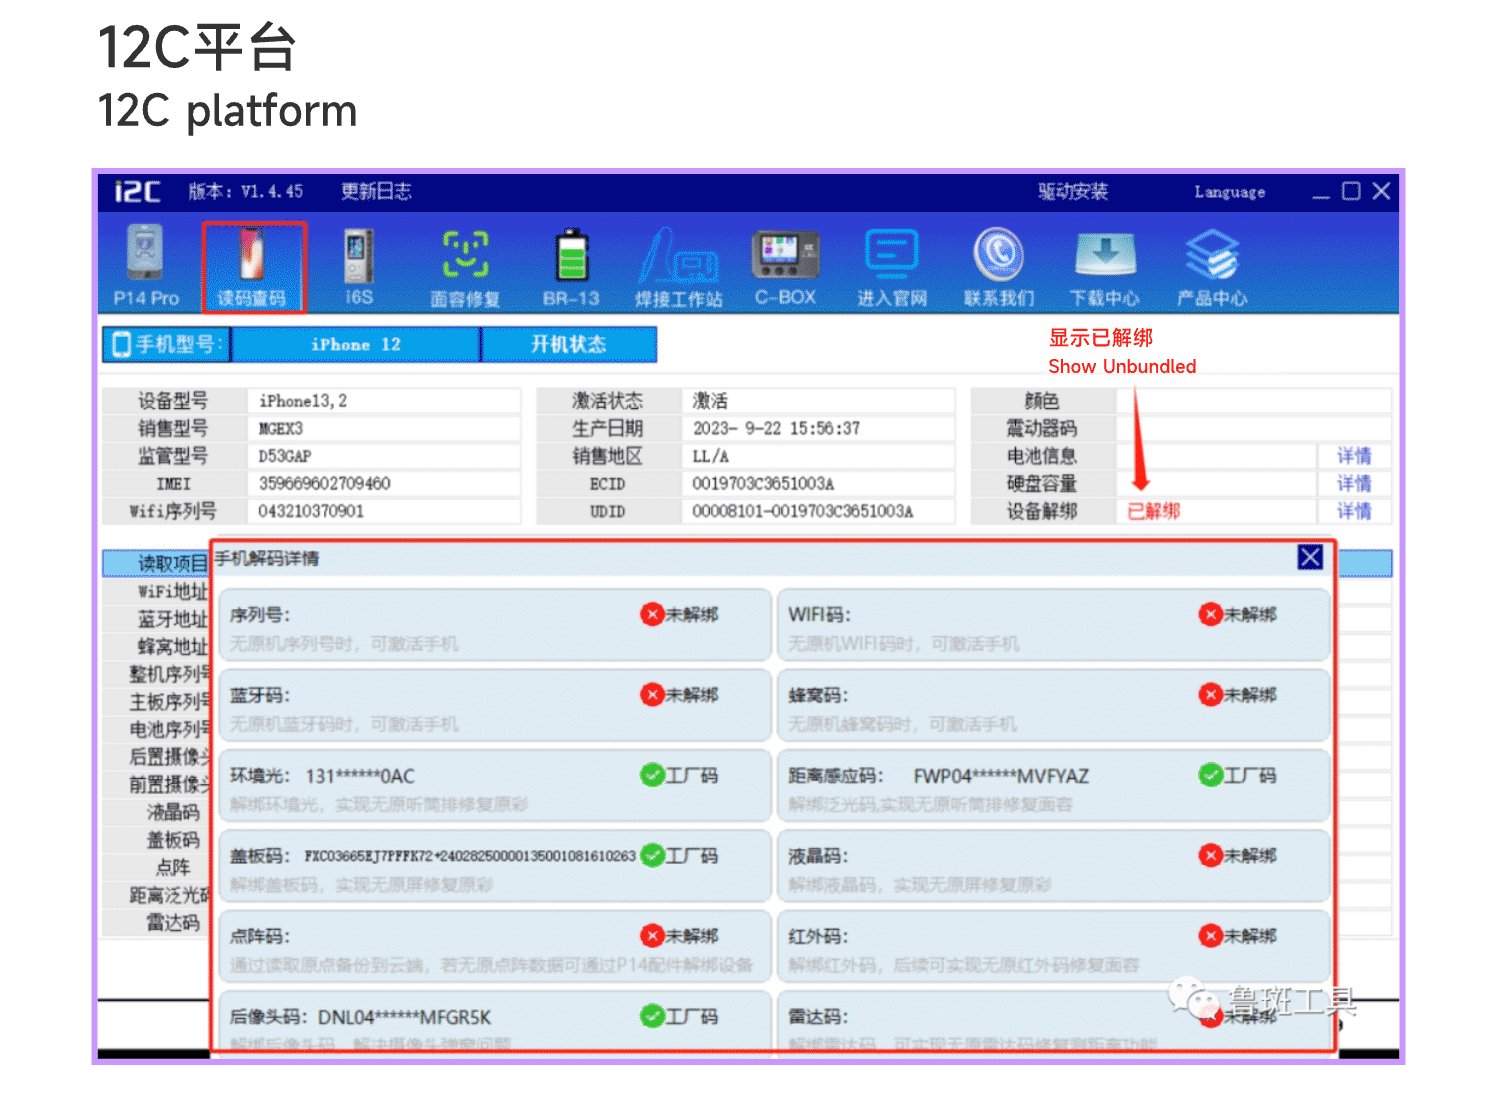The width and height of the screenshot is (1500, 1095).
Task: Select 雷达码 in the read list
Action: (x=173, y=922)
